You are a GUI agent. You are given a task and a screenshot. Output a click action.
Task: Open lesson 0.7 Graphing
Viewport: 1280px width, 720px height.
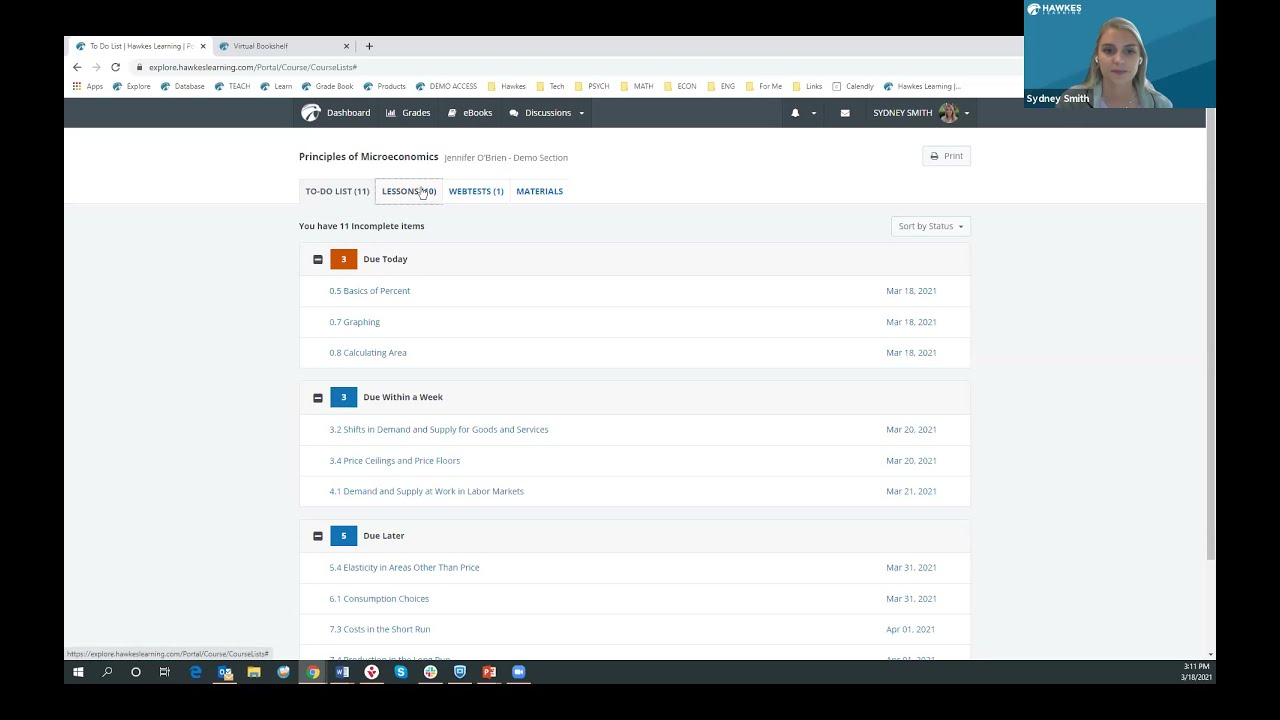[x=355, y=322]
